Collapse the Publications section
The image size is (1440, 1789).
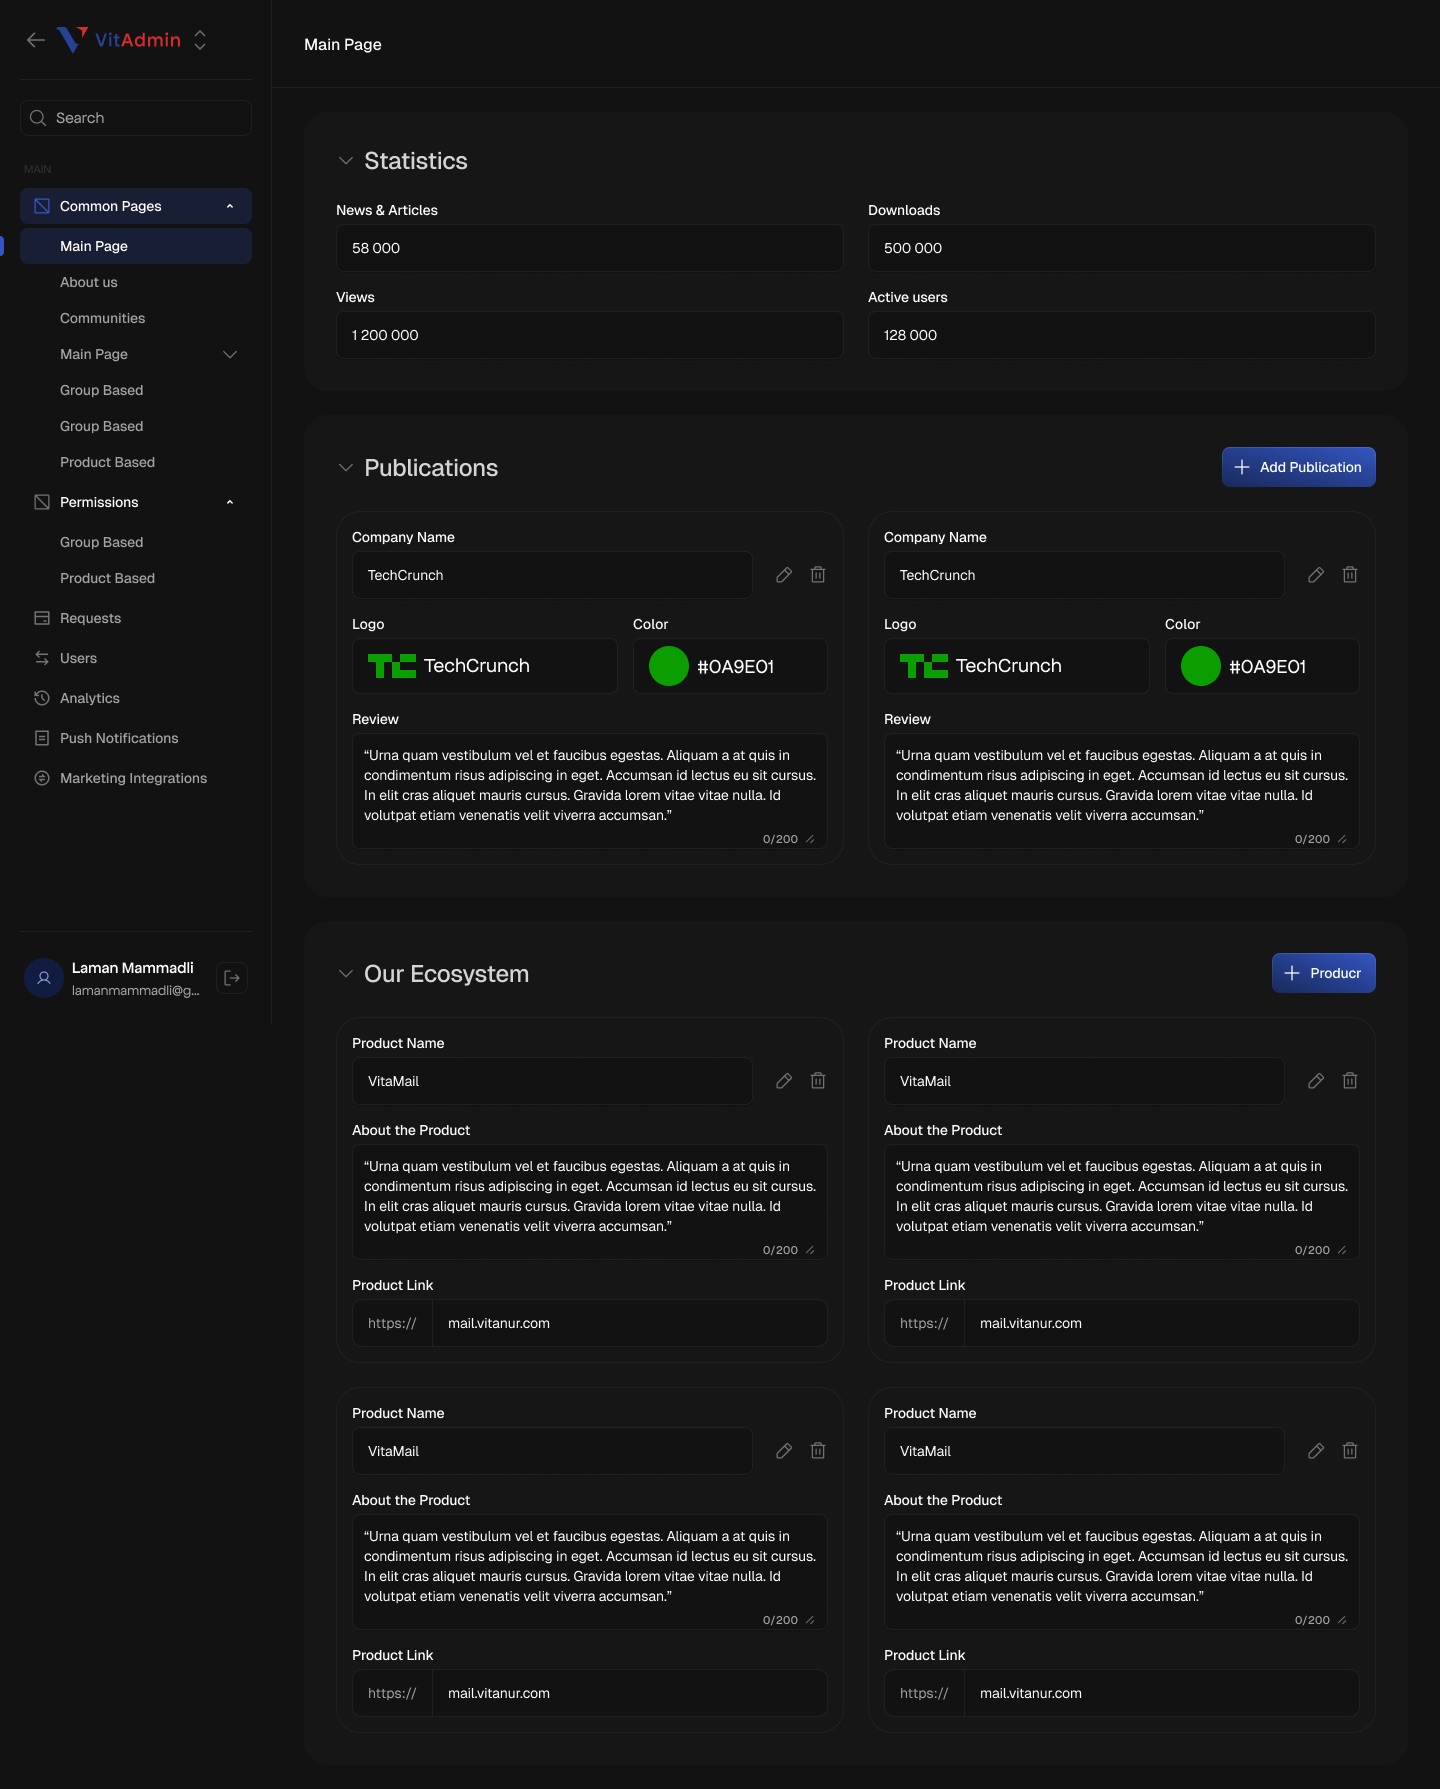click(x=346, y=468)
